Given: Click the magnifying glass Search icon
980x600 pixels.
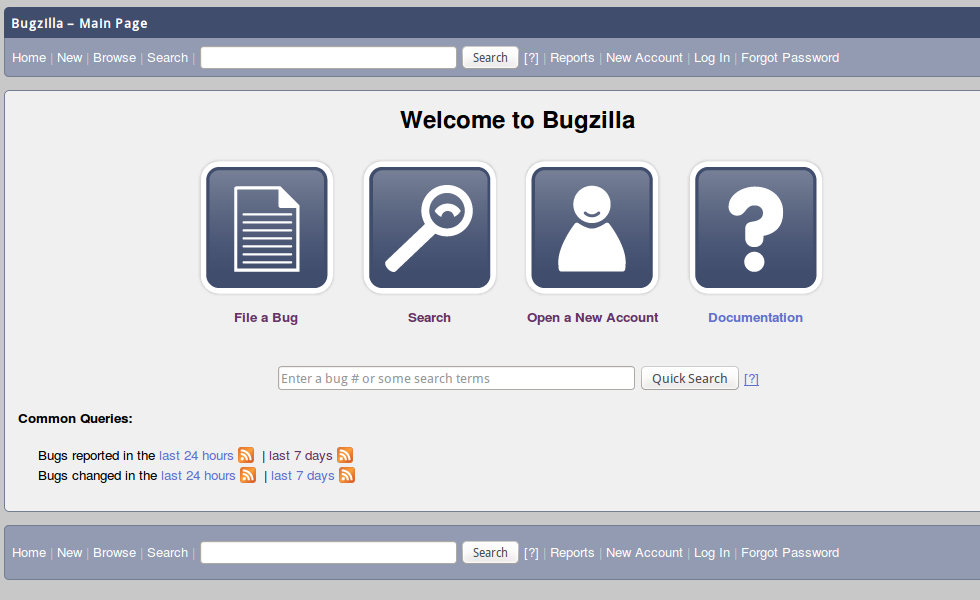Looking at the screenshot, I should coord(429,228).
